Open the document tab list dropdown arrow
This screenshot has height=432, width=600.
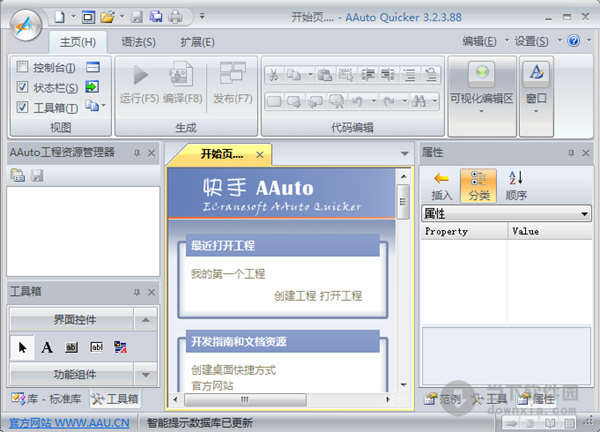[404, 154]
